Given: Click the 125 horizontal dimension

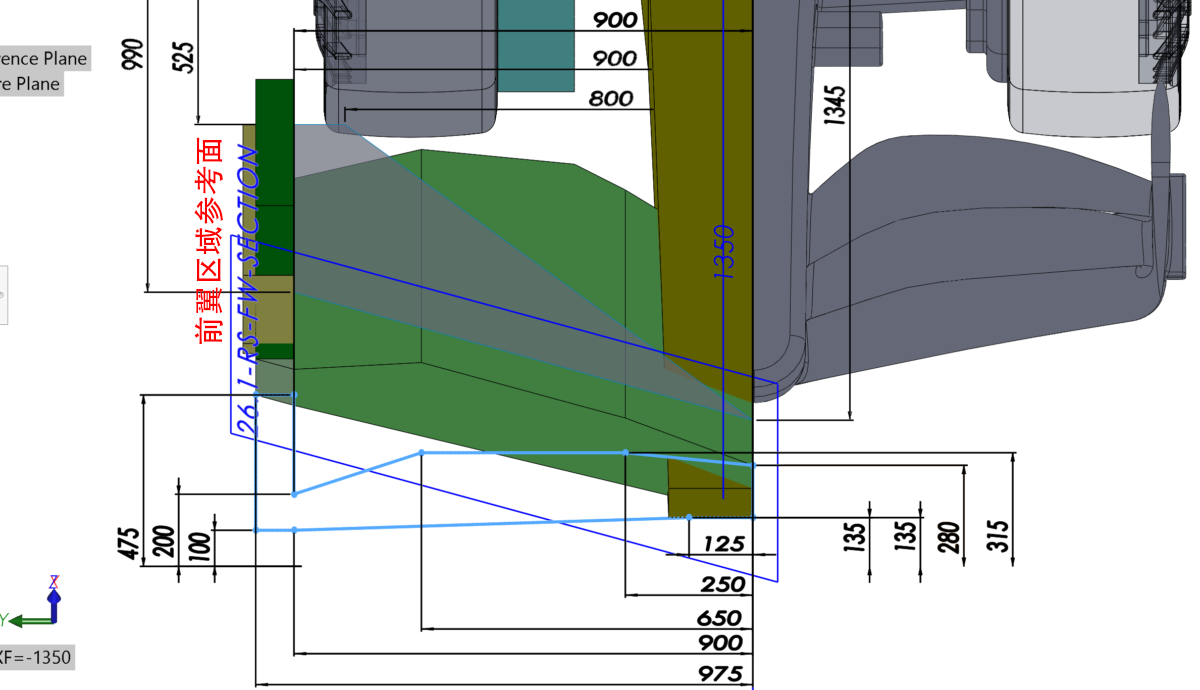Looking at the screenshot, I should point(723,544).
